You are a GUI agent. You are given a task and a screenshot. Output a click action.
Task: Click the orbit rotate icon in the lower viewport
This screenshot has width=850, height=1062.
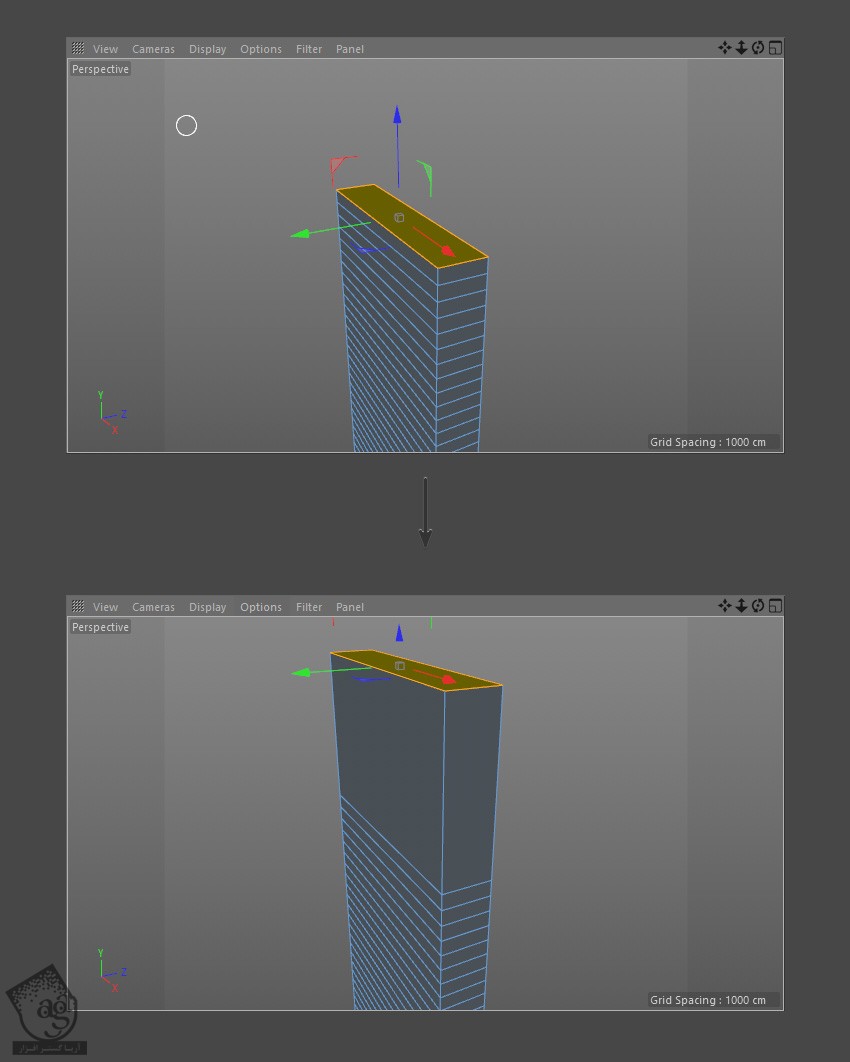(x=758, y=606)
